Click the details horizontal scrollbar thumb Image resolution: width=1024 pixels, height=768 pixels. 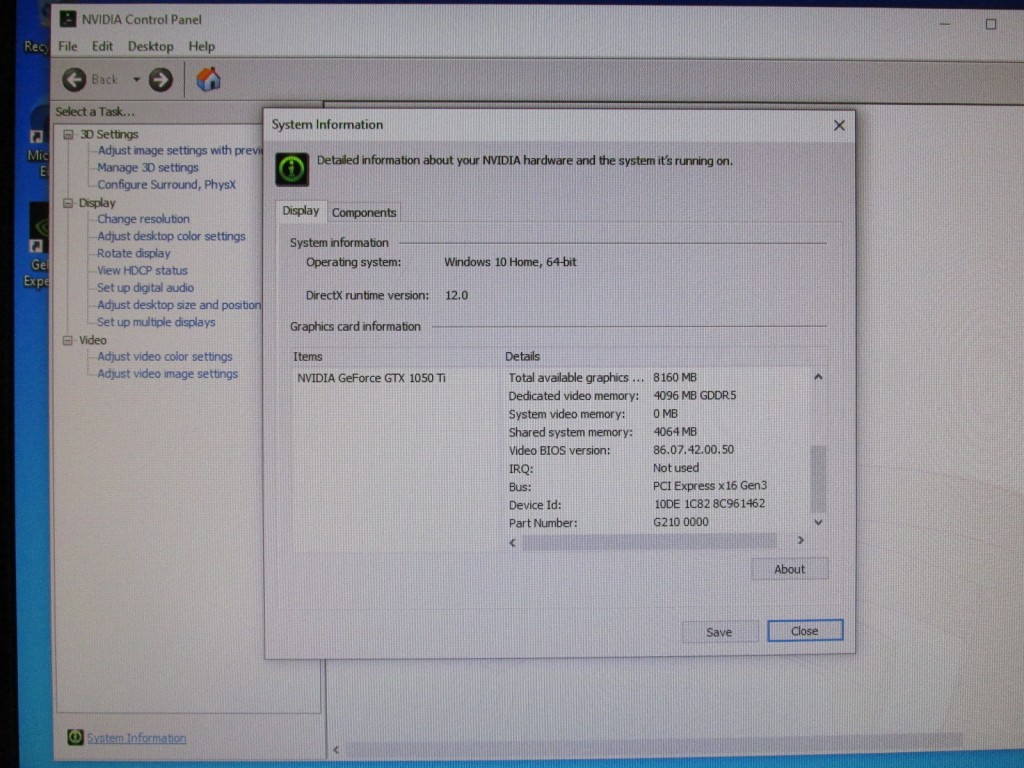(648, 541)
